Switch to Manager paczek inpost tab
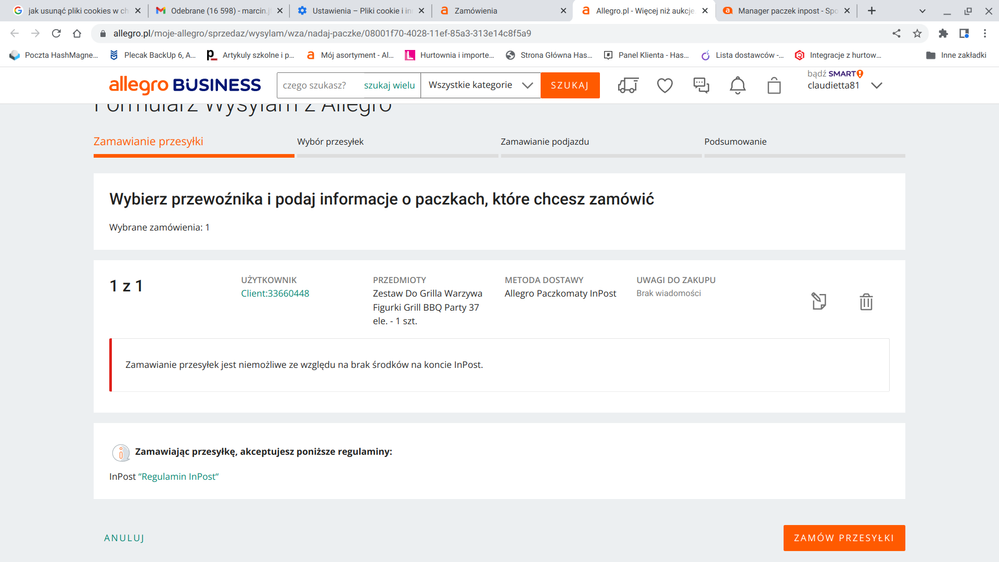The image size is (999, 562). pyautogui.click(x=786, y=11)
